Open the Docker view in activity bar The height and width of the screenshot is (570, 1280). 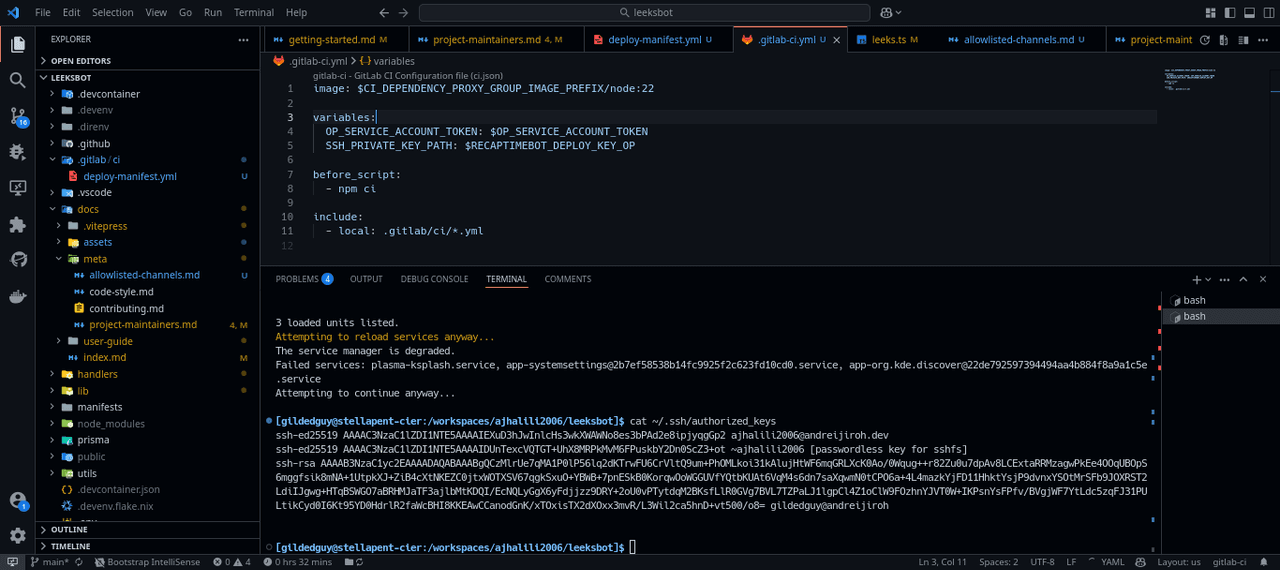pos(17,296)
